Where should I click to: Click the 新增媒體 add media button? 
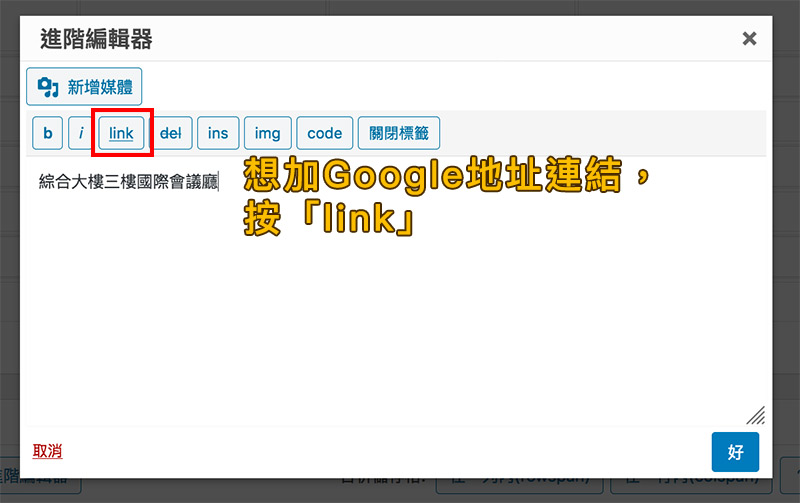pyautogui.click(x=84, y=87)
